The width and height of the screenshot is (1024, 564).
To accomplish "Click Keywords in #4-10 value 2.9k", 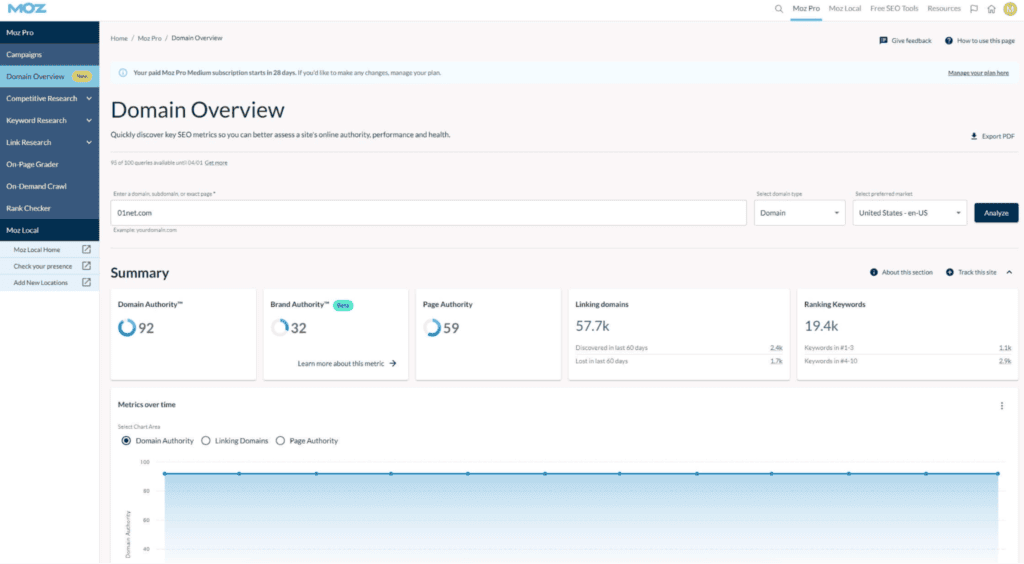I will point(1005,361).
